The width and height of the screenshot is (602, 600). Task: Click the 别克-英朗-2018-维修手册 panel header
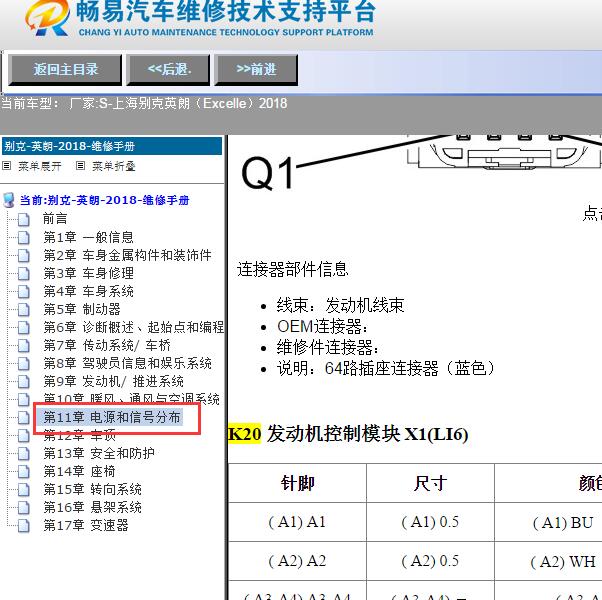point(112,146)
